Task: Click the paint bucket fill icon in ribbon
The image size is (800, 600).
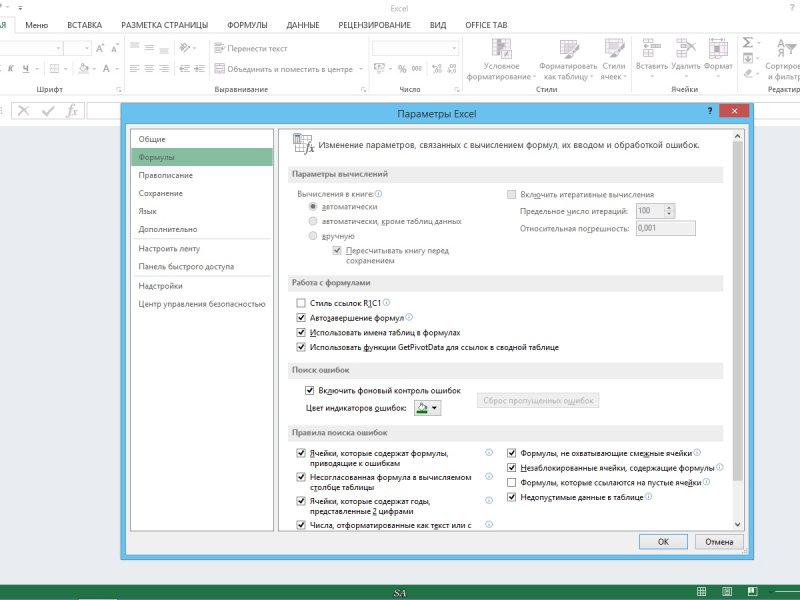Action: (x=84, y=68)
